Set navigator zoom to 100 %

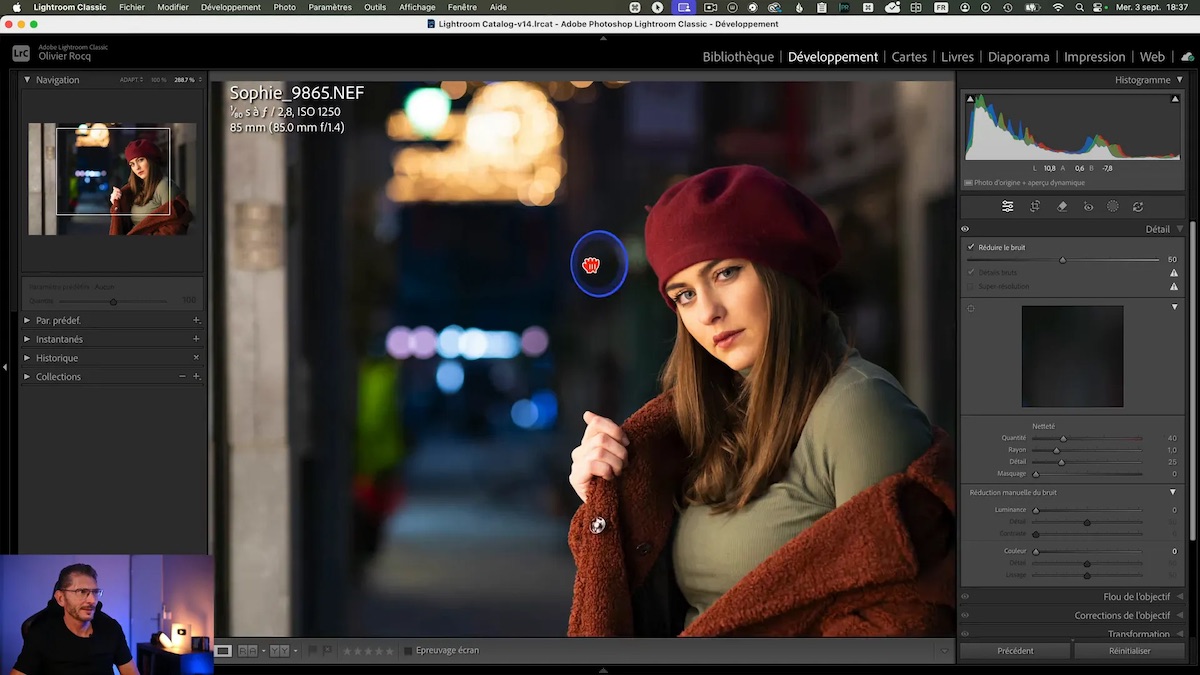[158, 80]
